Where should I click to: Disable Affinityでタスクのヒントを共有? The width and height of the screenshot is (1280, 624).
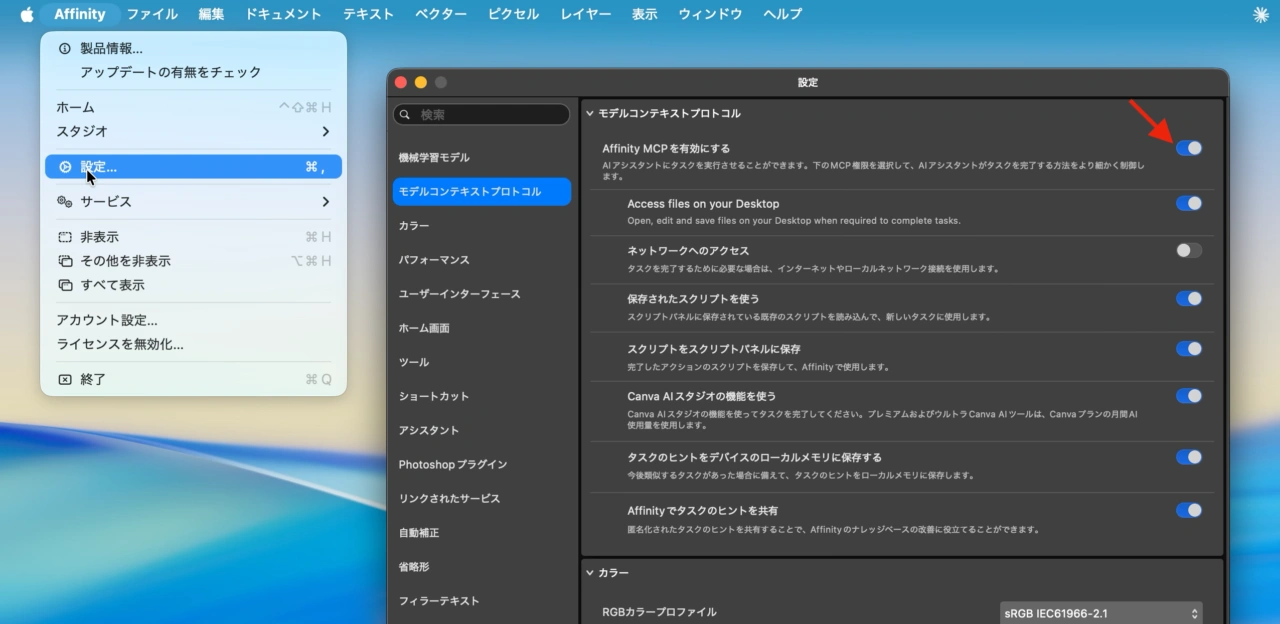1189,510
